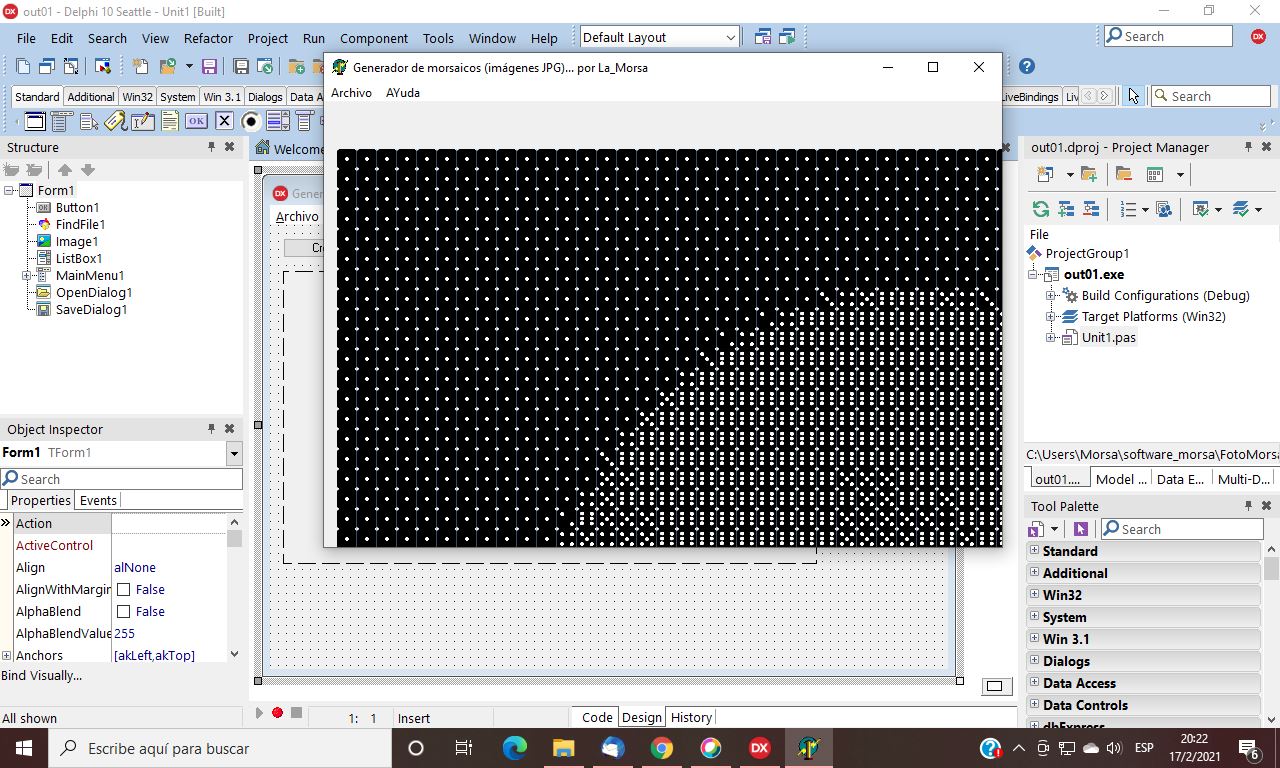Toggle the AlignWithMargins False checkbox
1280x768 pixels.
click(x=124, y=590)
